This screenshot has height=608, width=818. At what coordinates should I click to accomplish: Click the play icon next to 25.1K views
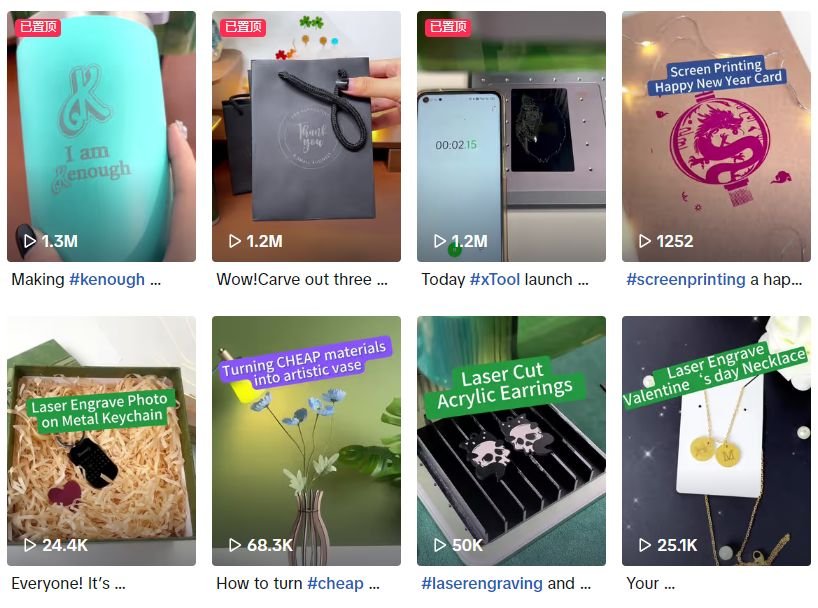pos(645,545)
